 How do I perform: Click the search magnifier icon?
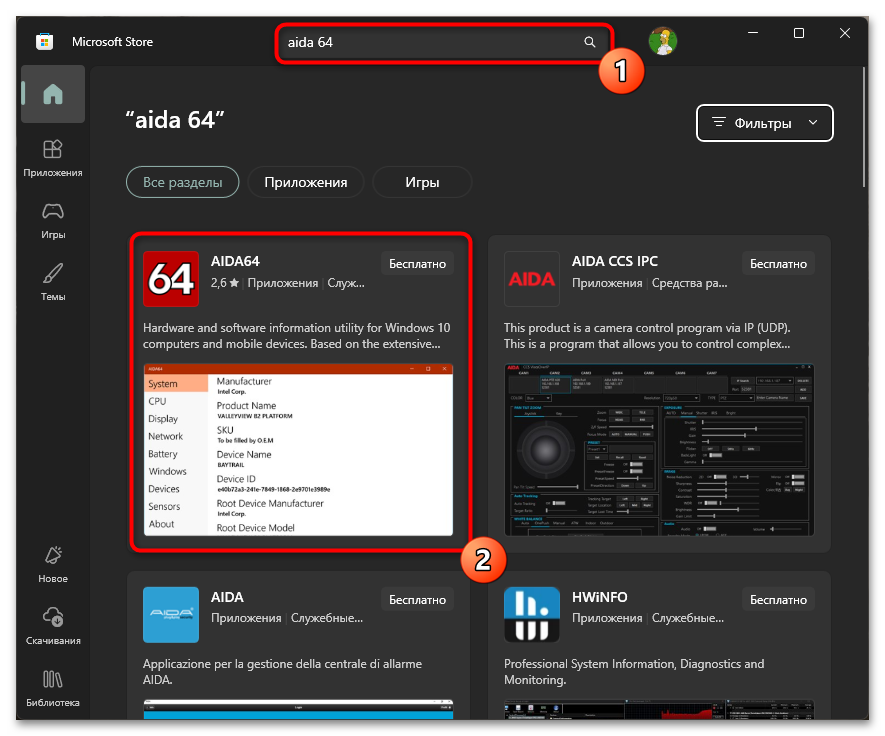click(x=590, y=42)
